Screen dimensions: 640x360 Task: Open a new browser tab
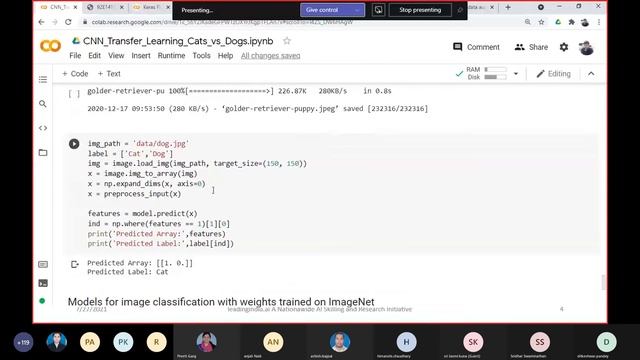tap(508, 7)
